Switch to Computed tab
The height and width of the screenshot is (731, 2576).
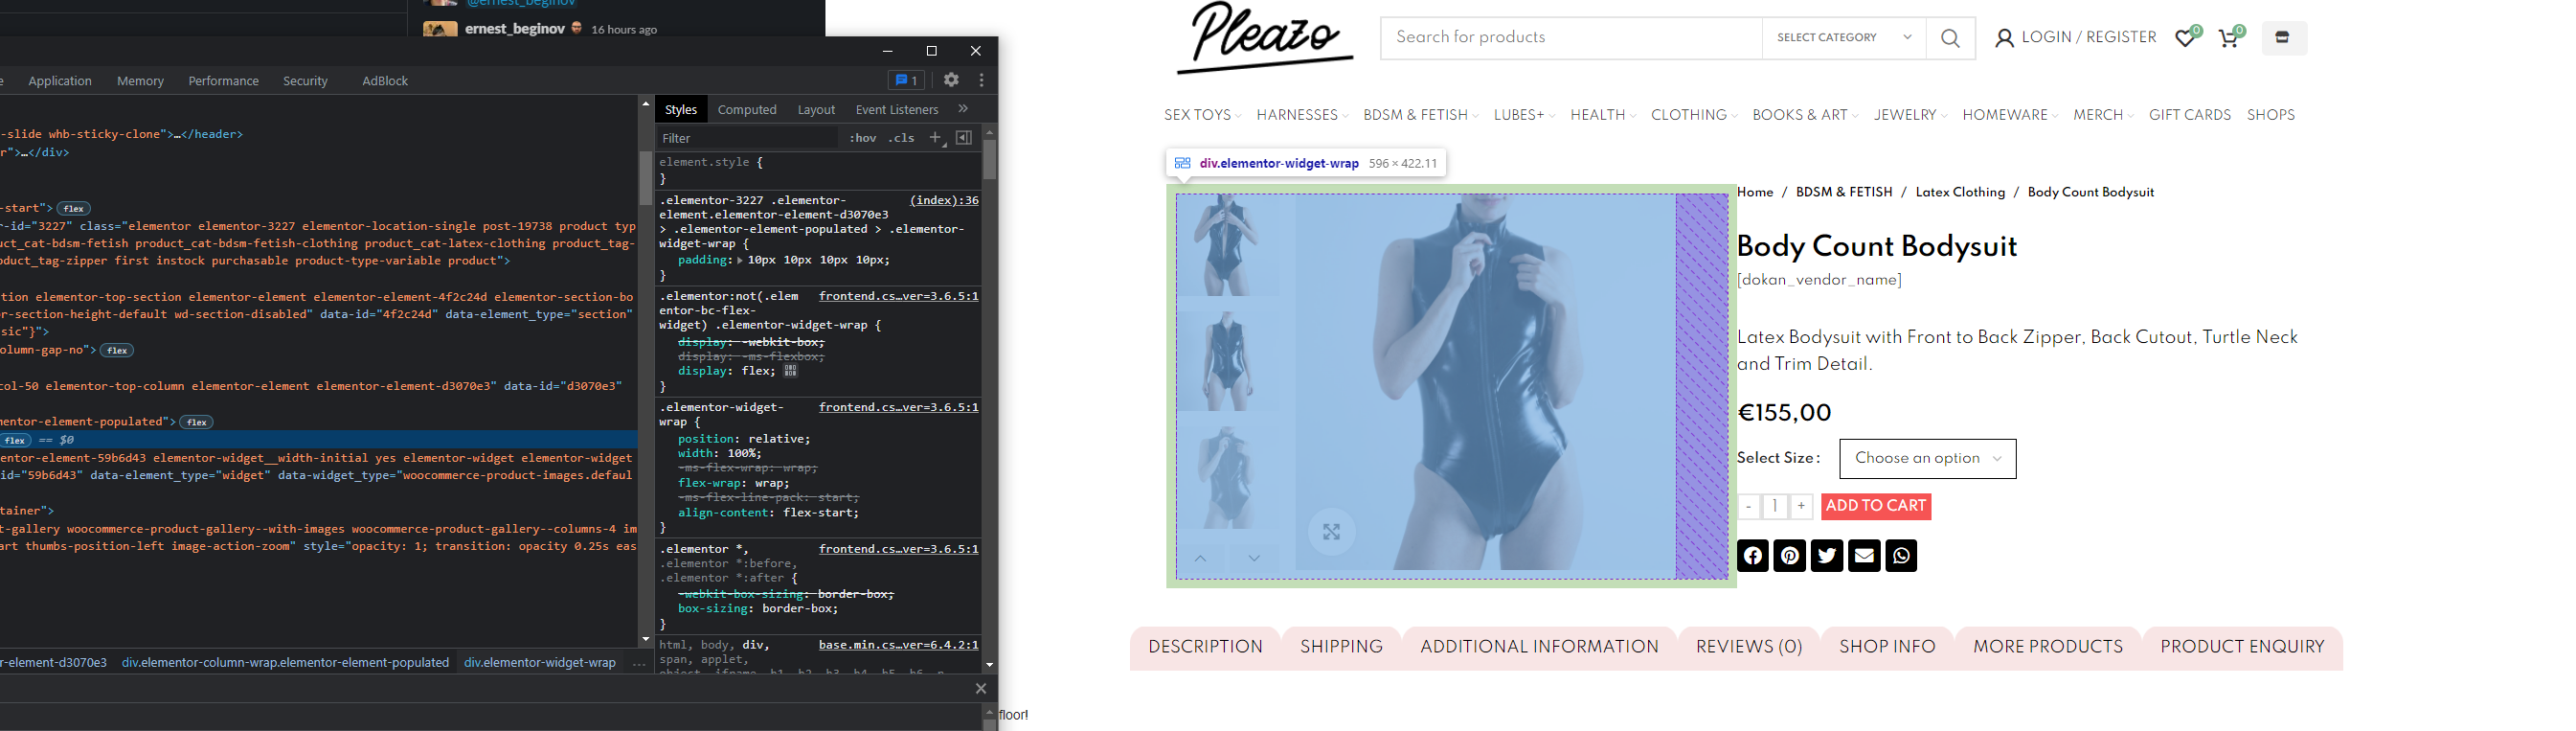747,109
